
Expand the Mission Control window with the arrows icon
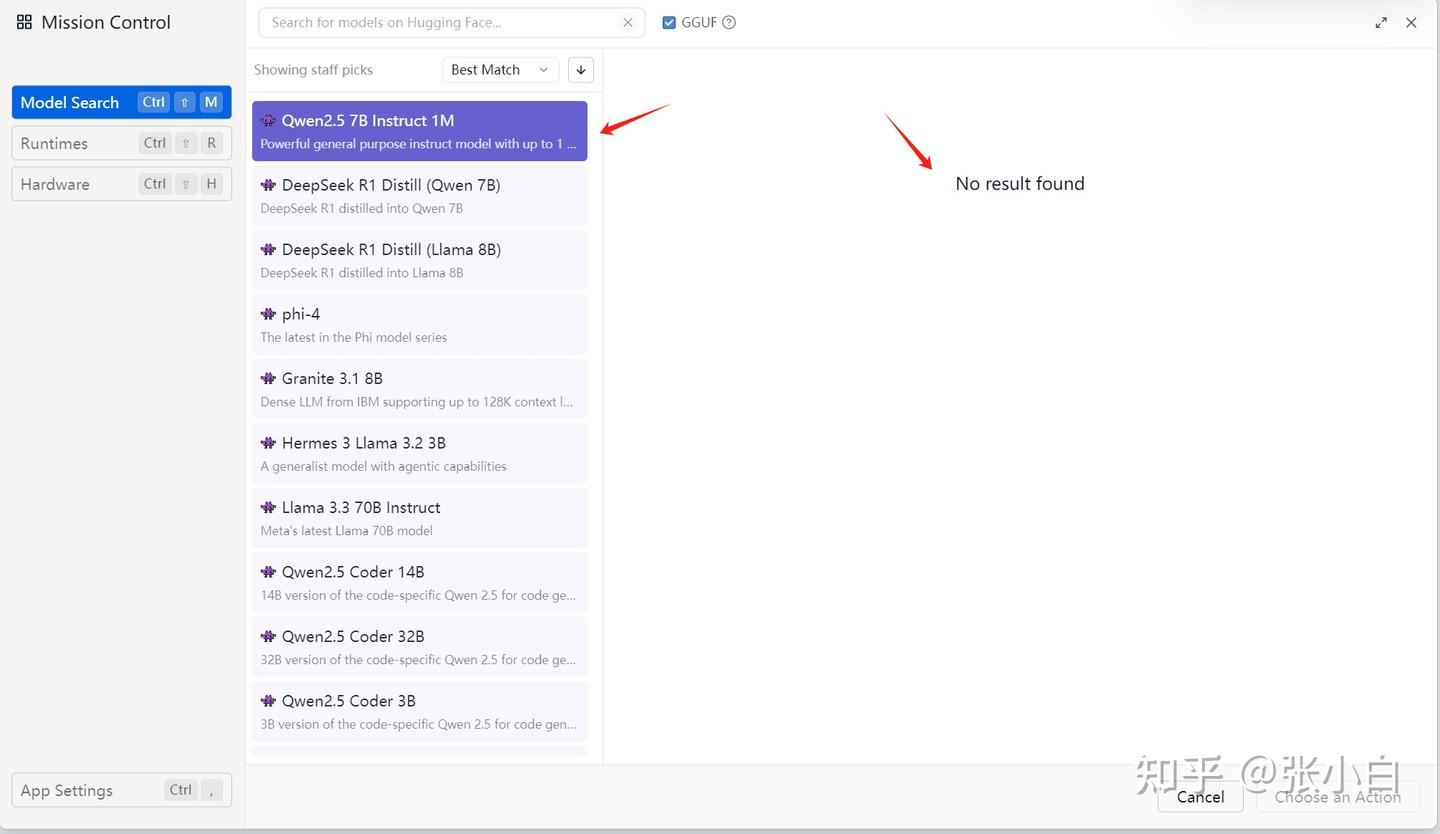coord(1381,22)
